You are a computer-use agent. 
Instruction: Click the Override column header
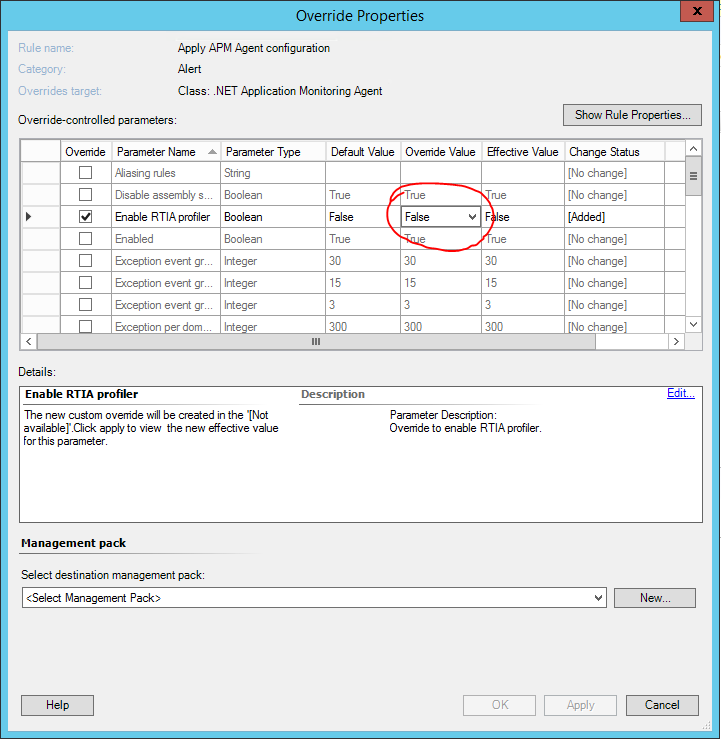click(86, 152)
